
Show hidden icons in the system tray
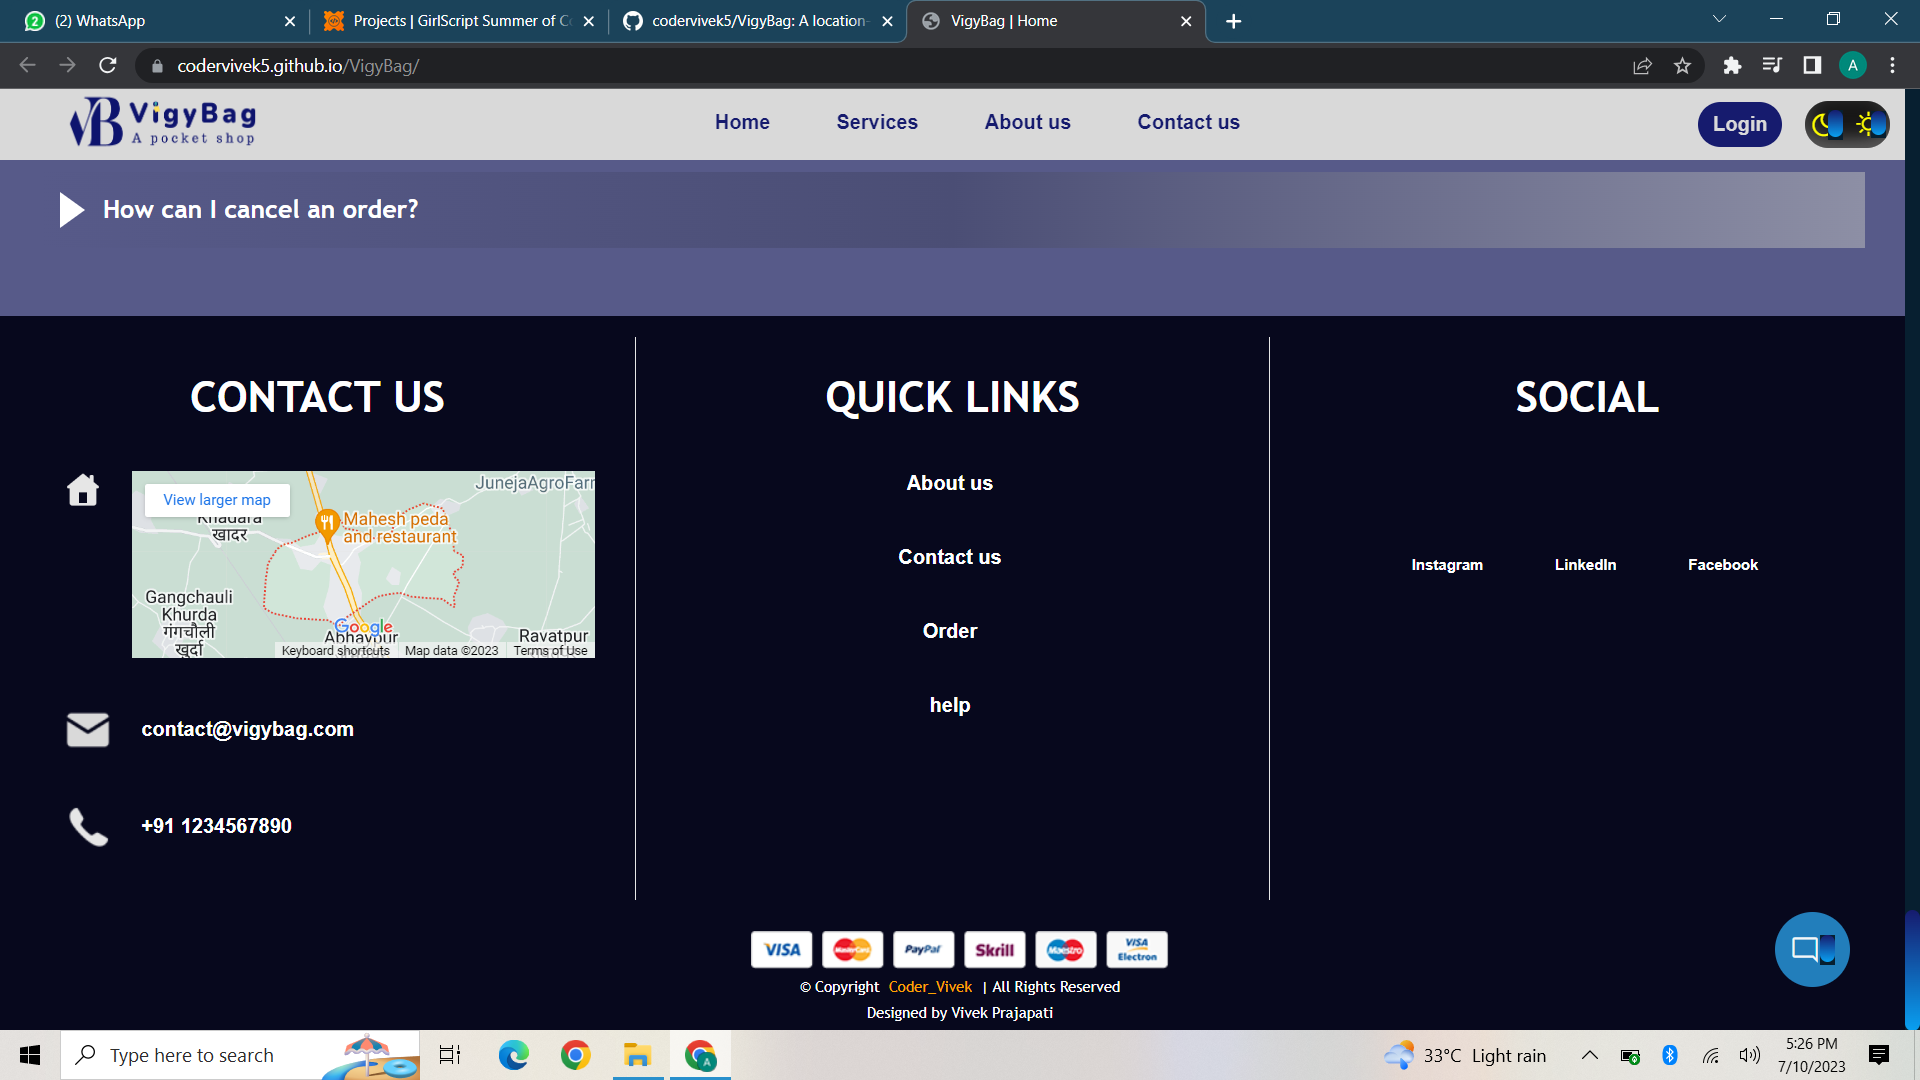pyautogui.click(x=1589, y=1054)
